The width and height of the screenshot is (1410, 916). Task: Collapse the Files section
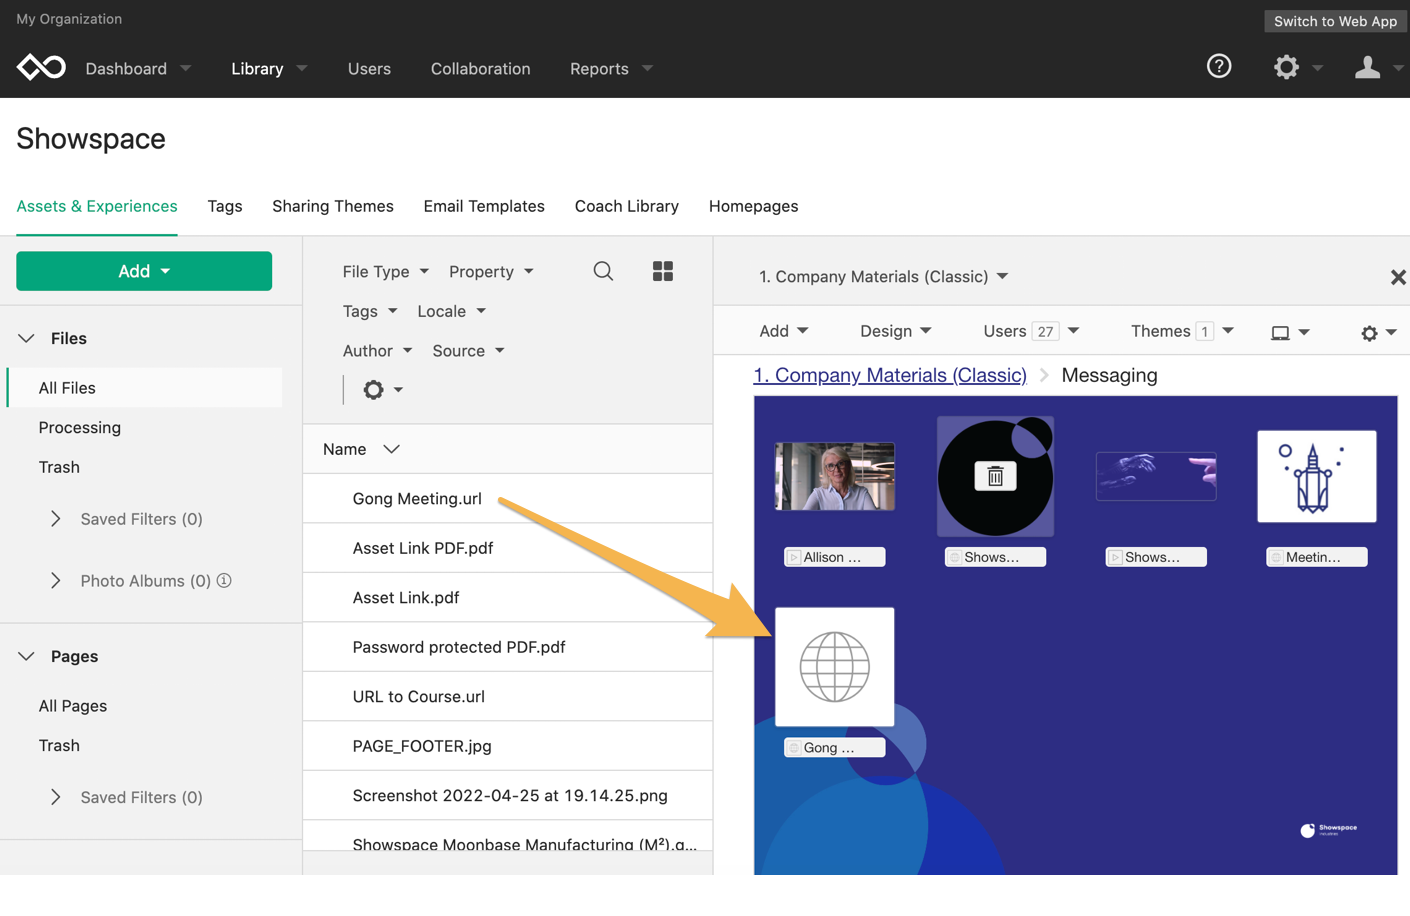(x=27, y=338)
